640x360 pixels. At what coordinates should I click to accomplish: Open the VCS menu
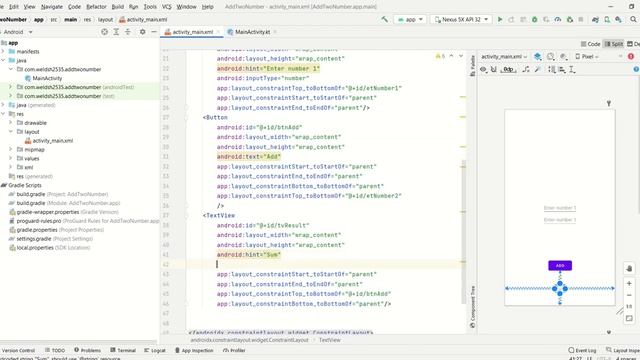167,7
